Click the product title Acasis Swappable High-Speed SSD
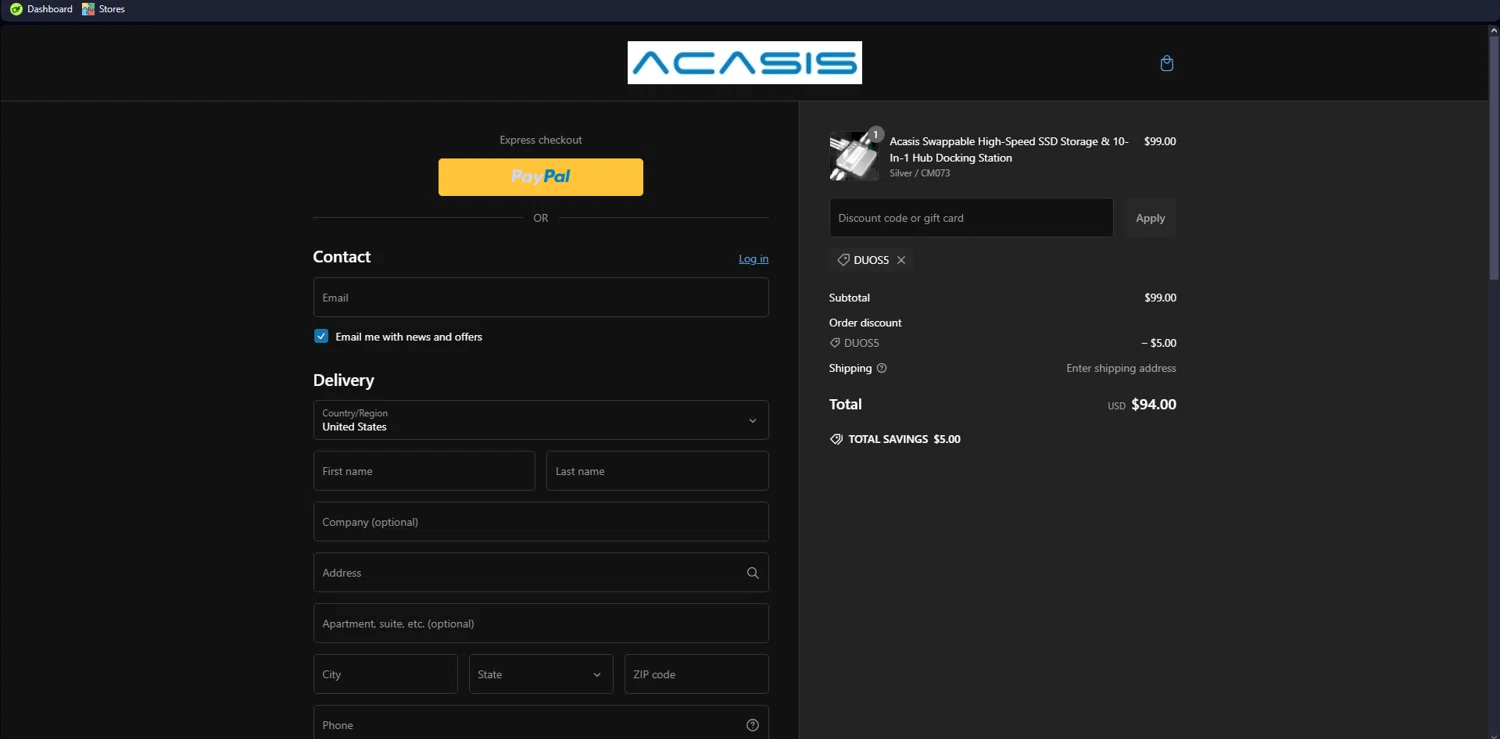Viewport: 1500px width, 739px height. coord(1009,149)
